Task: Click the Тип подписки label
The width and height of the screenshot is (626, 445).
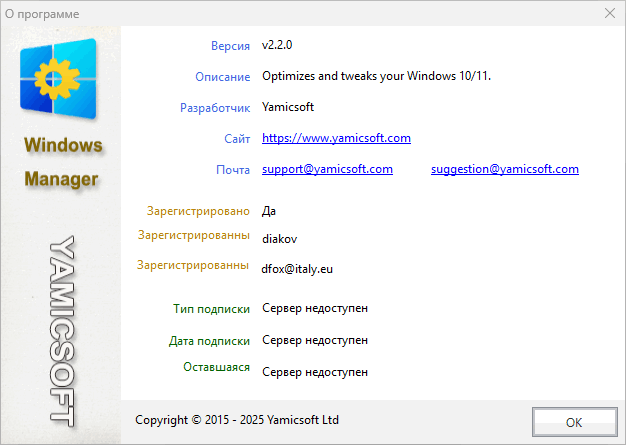Action: [211, 309]
